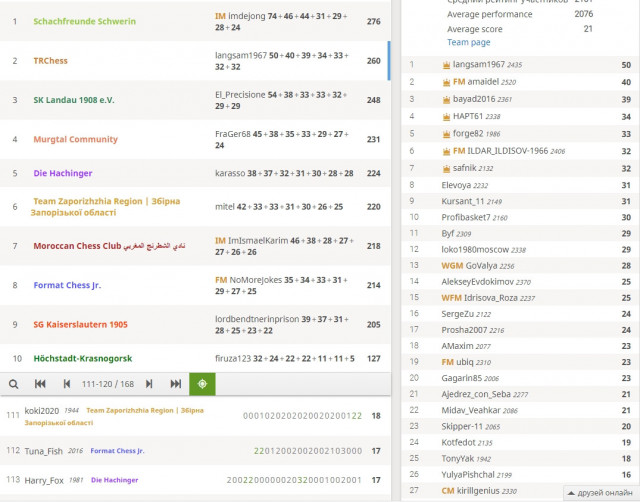640x502 pixels.
Task: Expand the друзей онлайн friends panel
Action: [600, 493]
